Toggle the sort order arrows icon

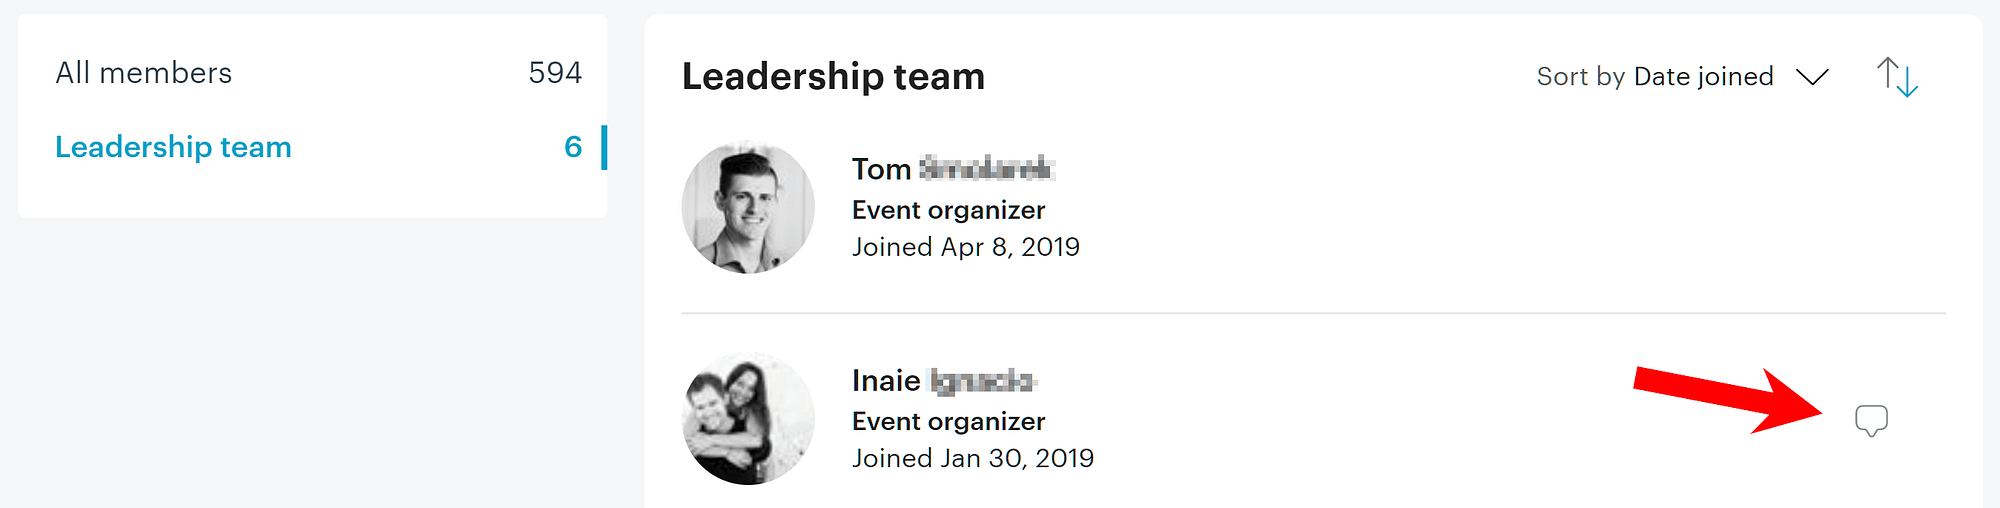(x=1897, y=77)
